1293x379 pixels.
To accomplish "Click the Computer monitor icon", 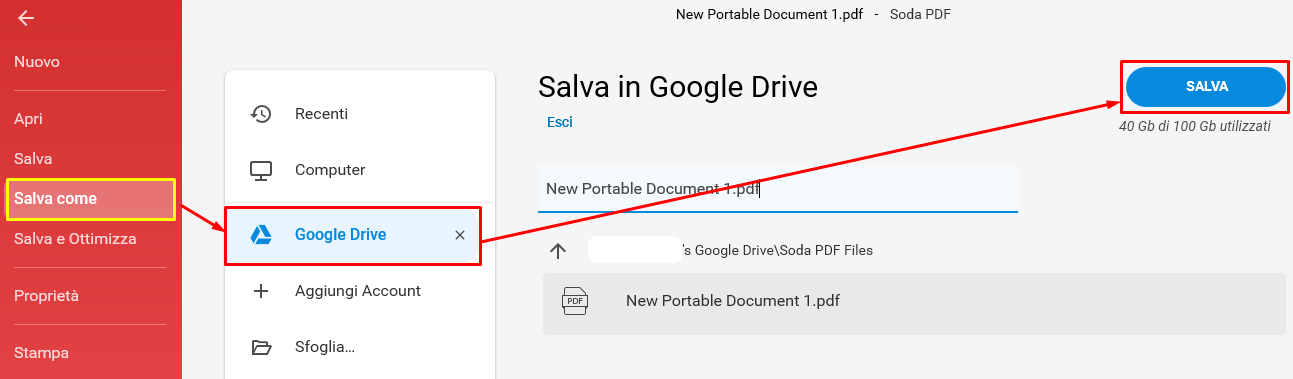I will tap(261, 171).
